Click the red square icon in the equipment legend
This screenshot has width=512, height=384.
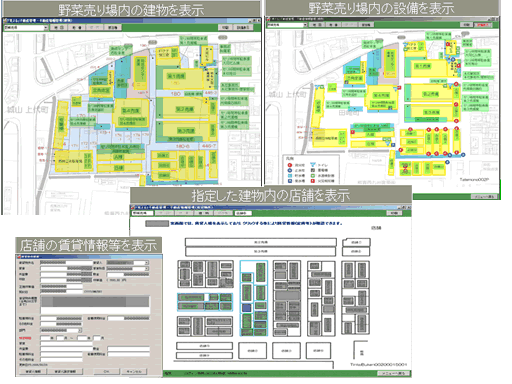(313, 181)
